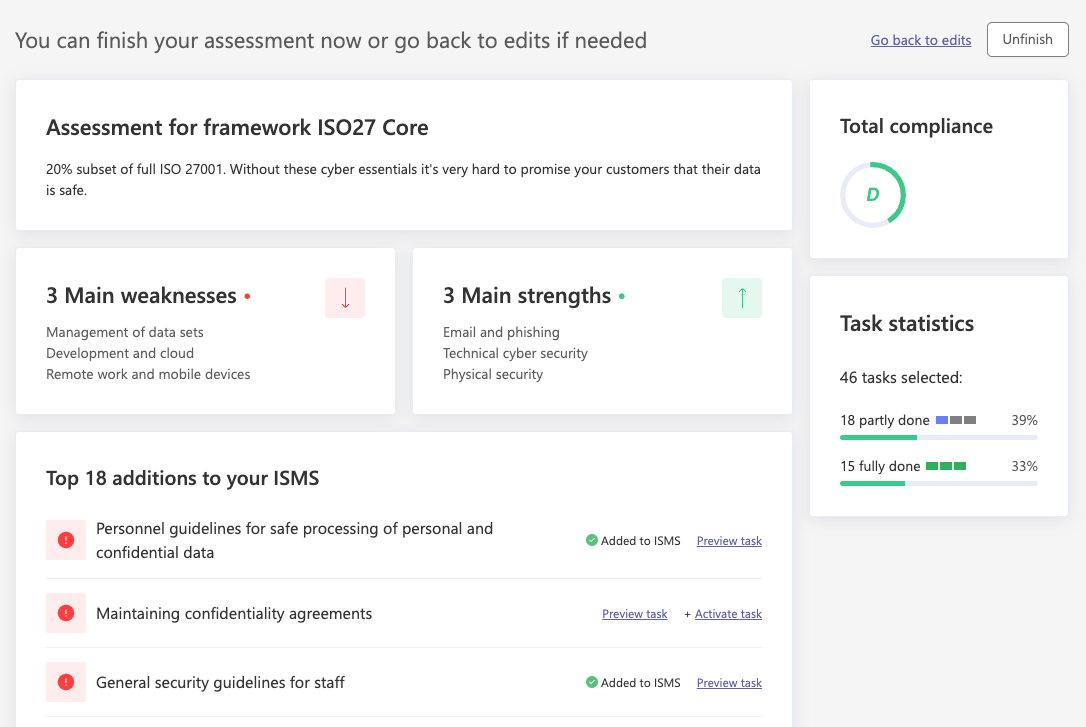Select the Management of data sets weakness
1086x727 pixels.
pyautogui.click(x=125, y=332)
